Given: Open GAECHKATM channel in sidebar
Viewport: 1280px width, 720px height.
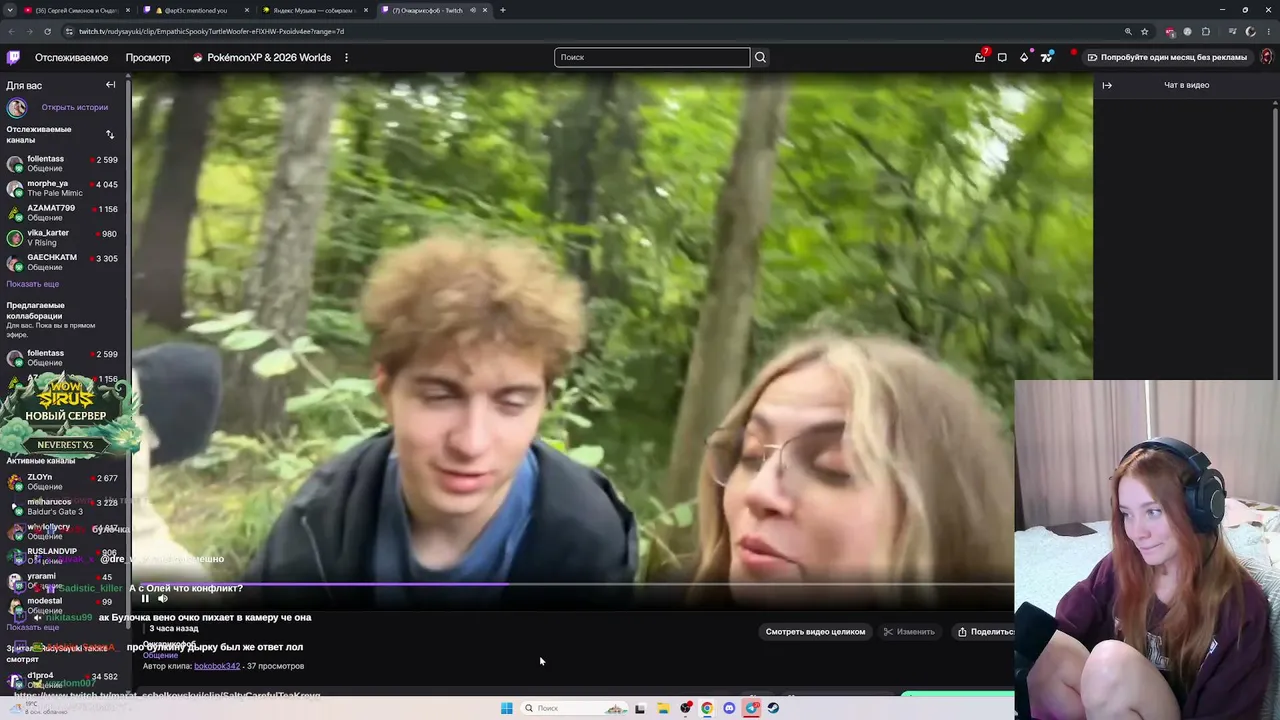Looking at the screenshot, I should pos(62,262).
